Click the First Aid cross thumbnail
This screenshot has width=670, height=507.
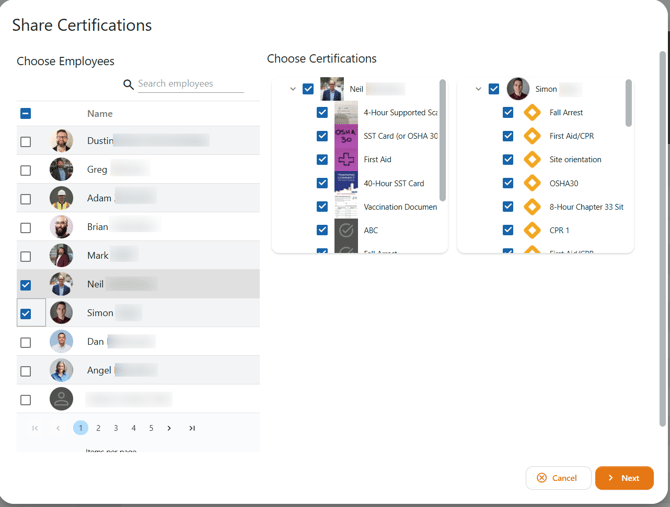click(346, 159)
